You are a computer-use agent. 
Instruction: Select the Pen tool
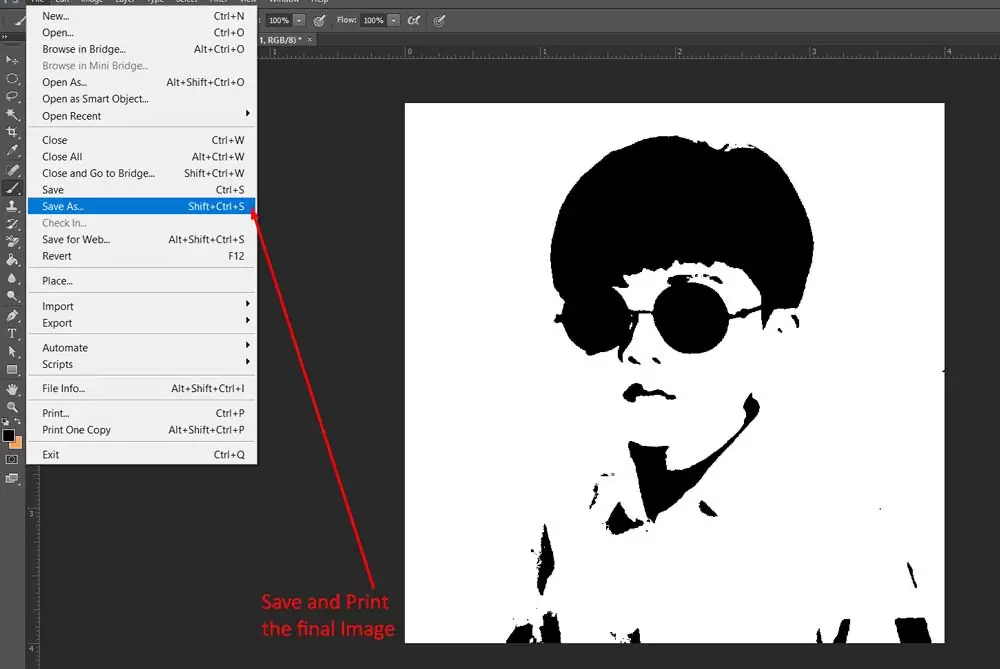coord(12,315)
